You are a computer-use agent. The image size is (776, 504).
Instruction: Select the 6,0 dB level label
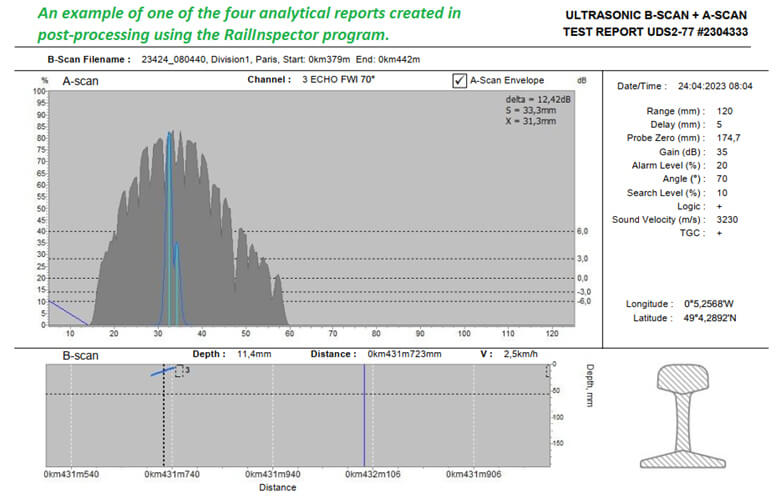pos(582,231)
